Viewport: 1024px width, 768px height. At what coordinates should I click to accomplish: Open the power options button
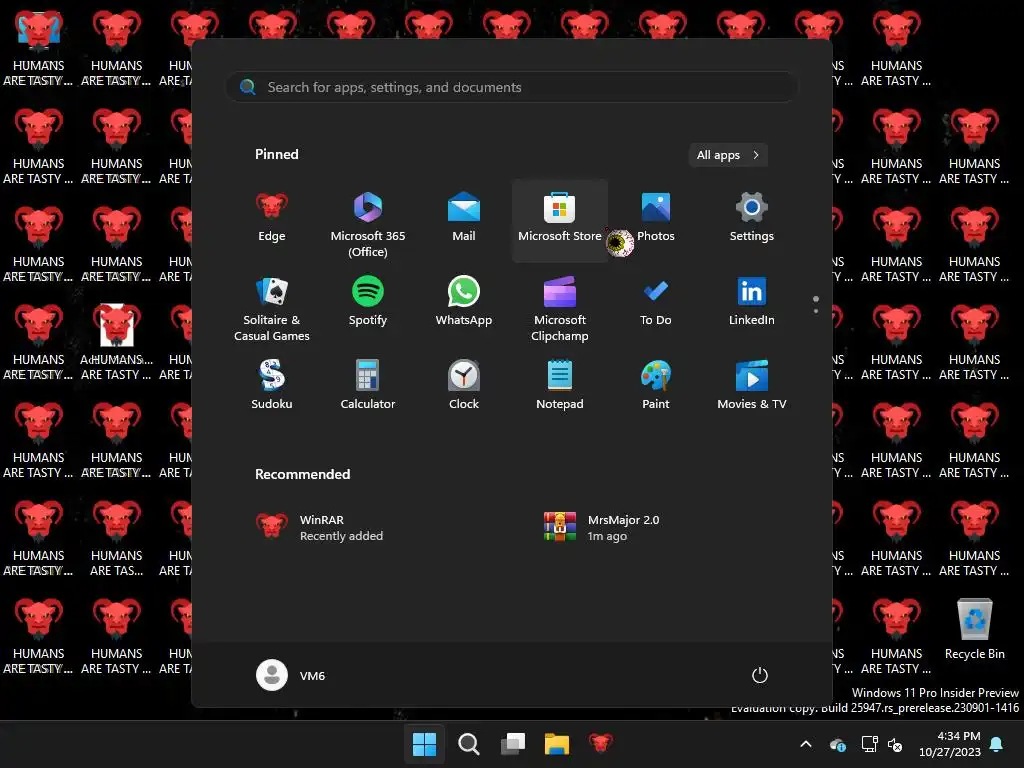(x=760, y=675)
